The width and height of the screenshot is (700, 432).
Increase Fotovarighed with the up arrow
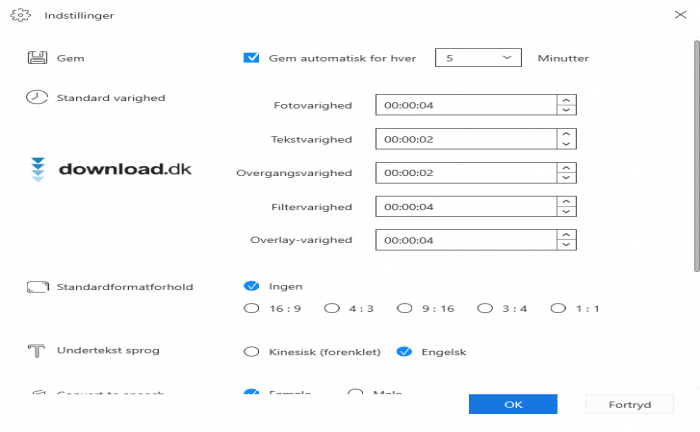point(567,100)
